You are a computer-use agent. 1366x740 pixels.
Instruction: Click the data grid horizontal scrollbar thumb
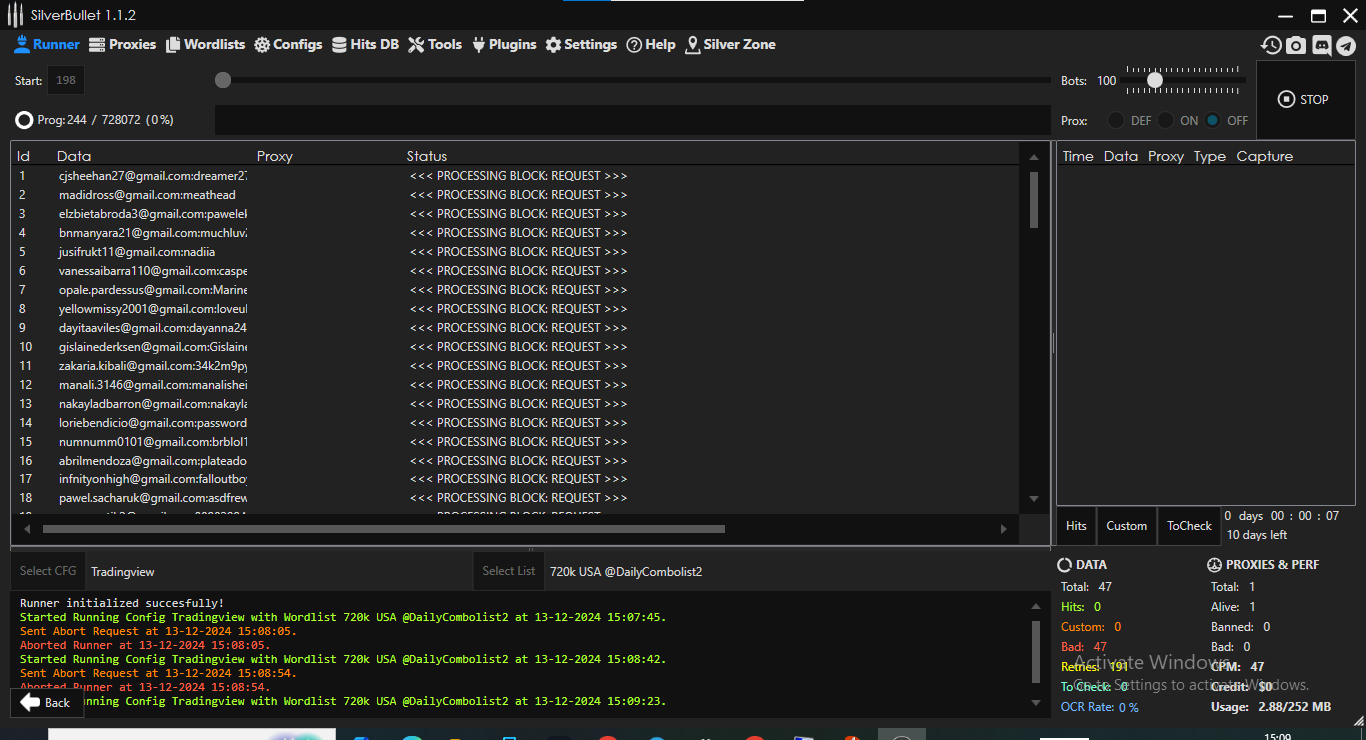click(384, 529)
